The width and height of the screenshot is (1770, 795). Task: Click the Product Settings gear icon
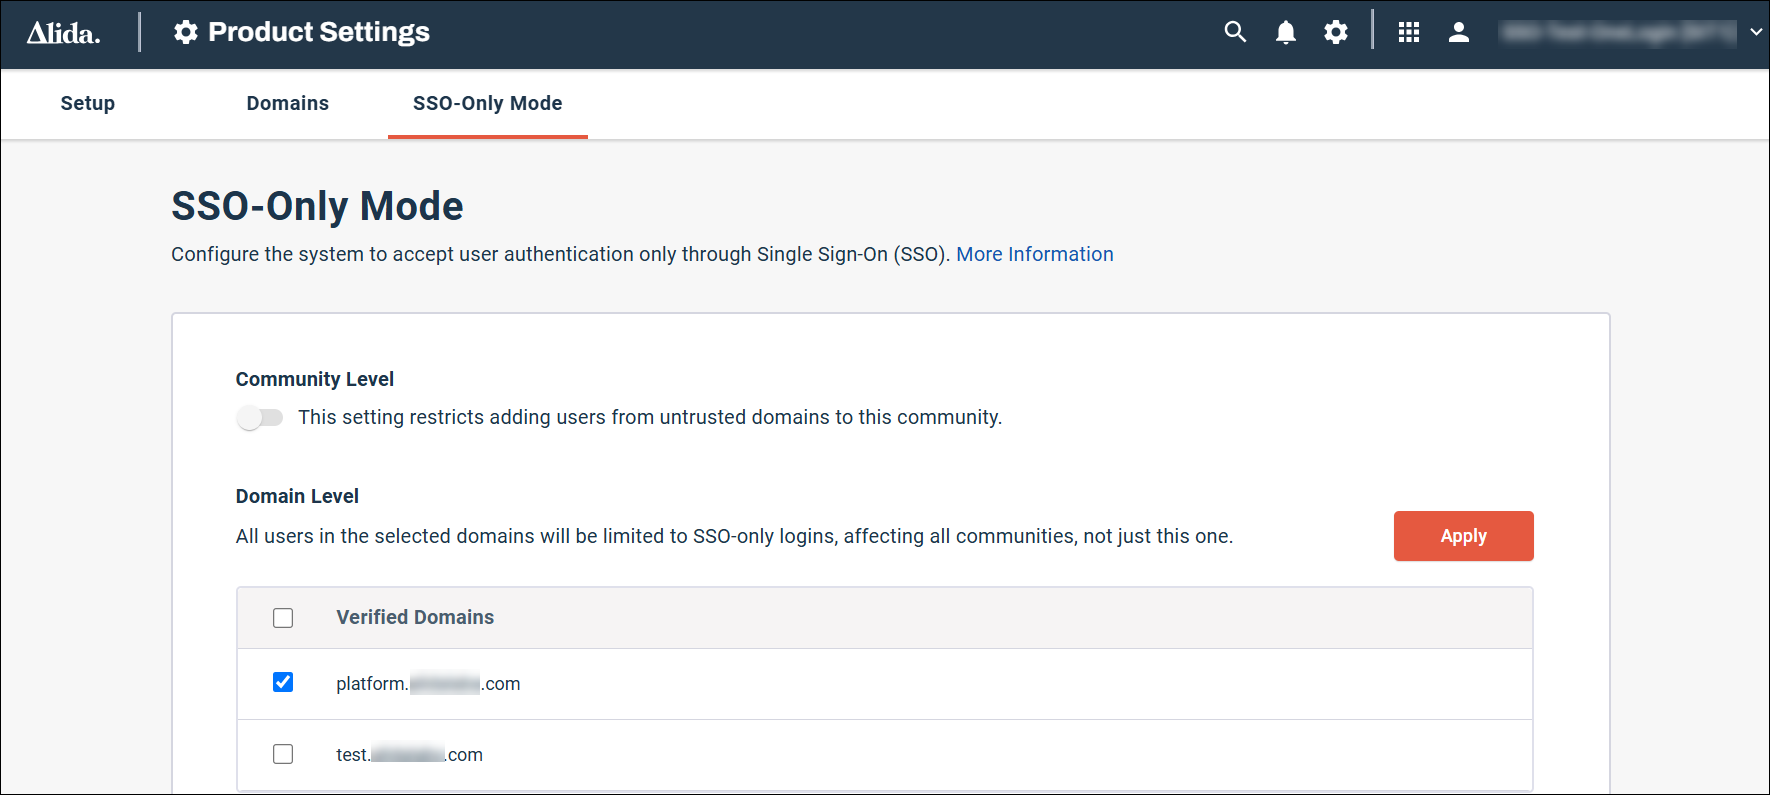[186, 32]
